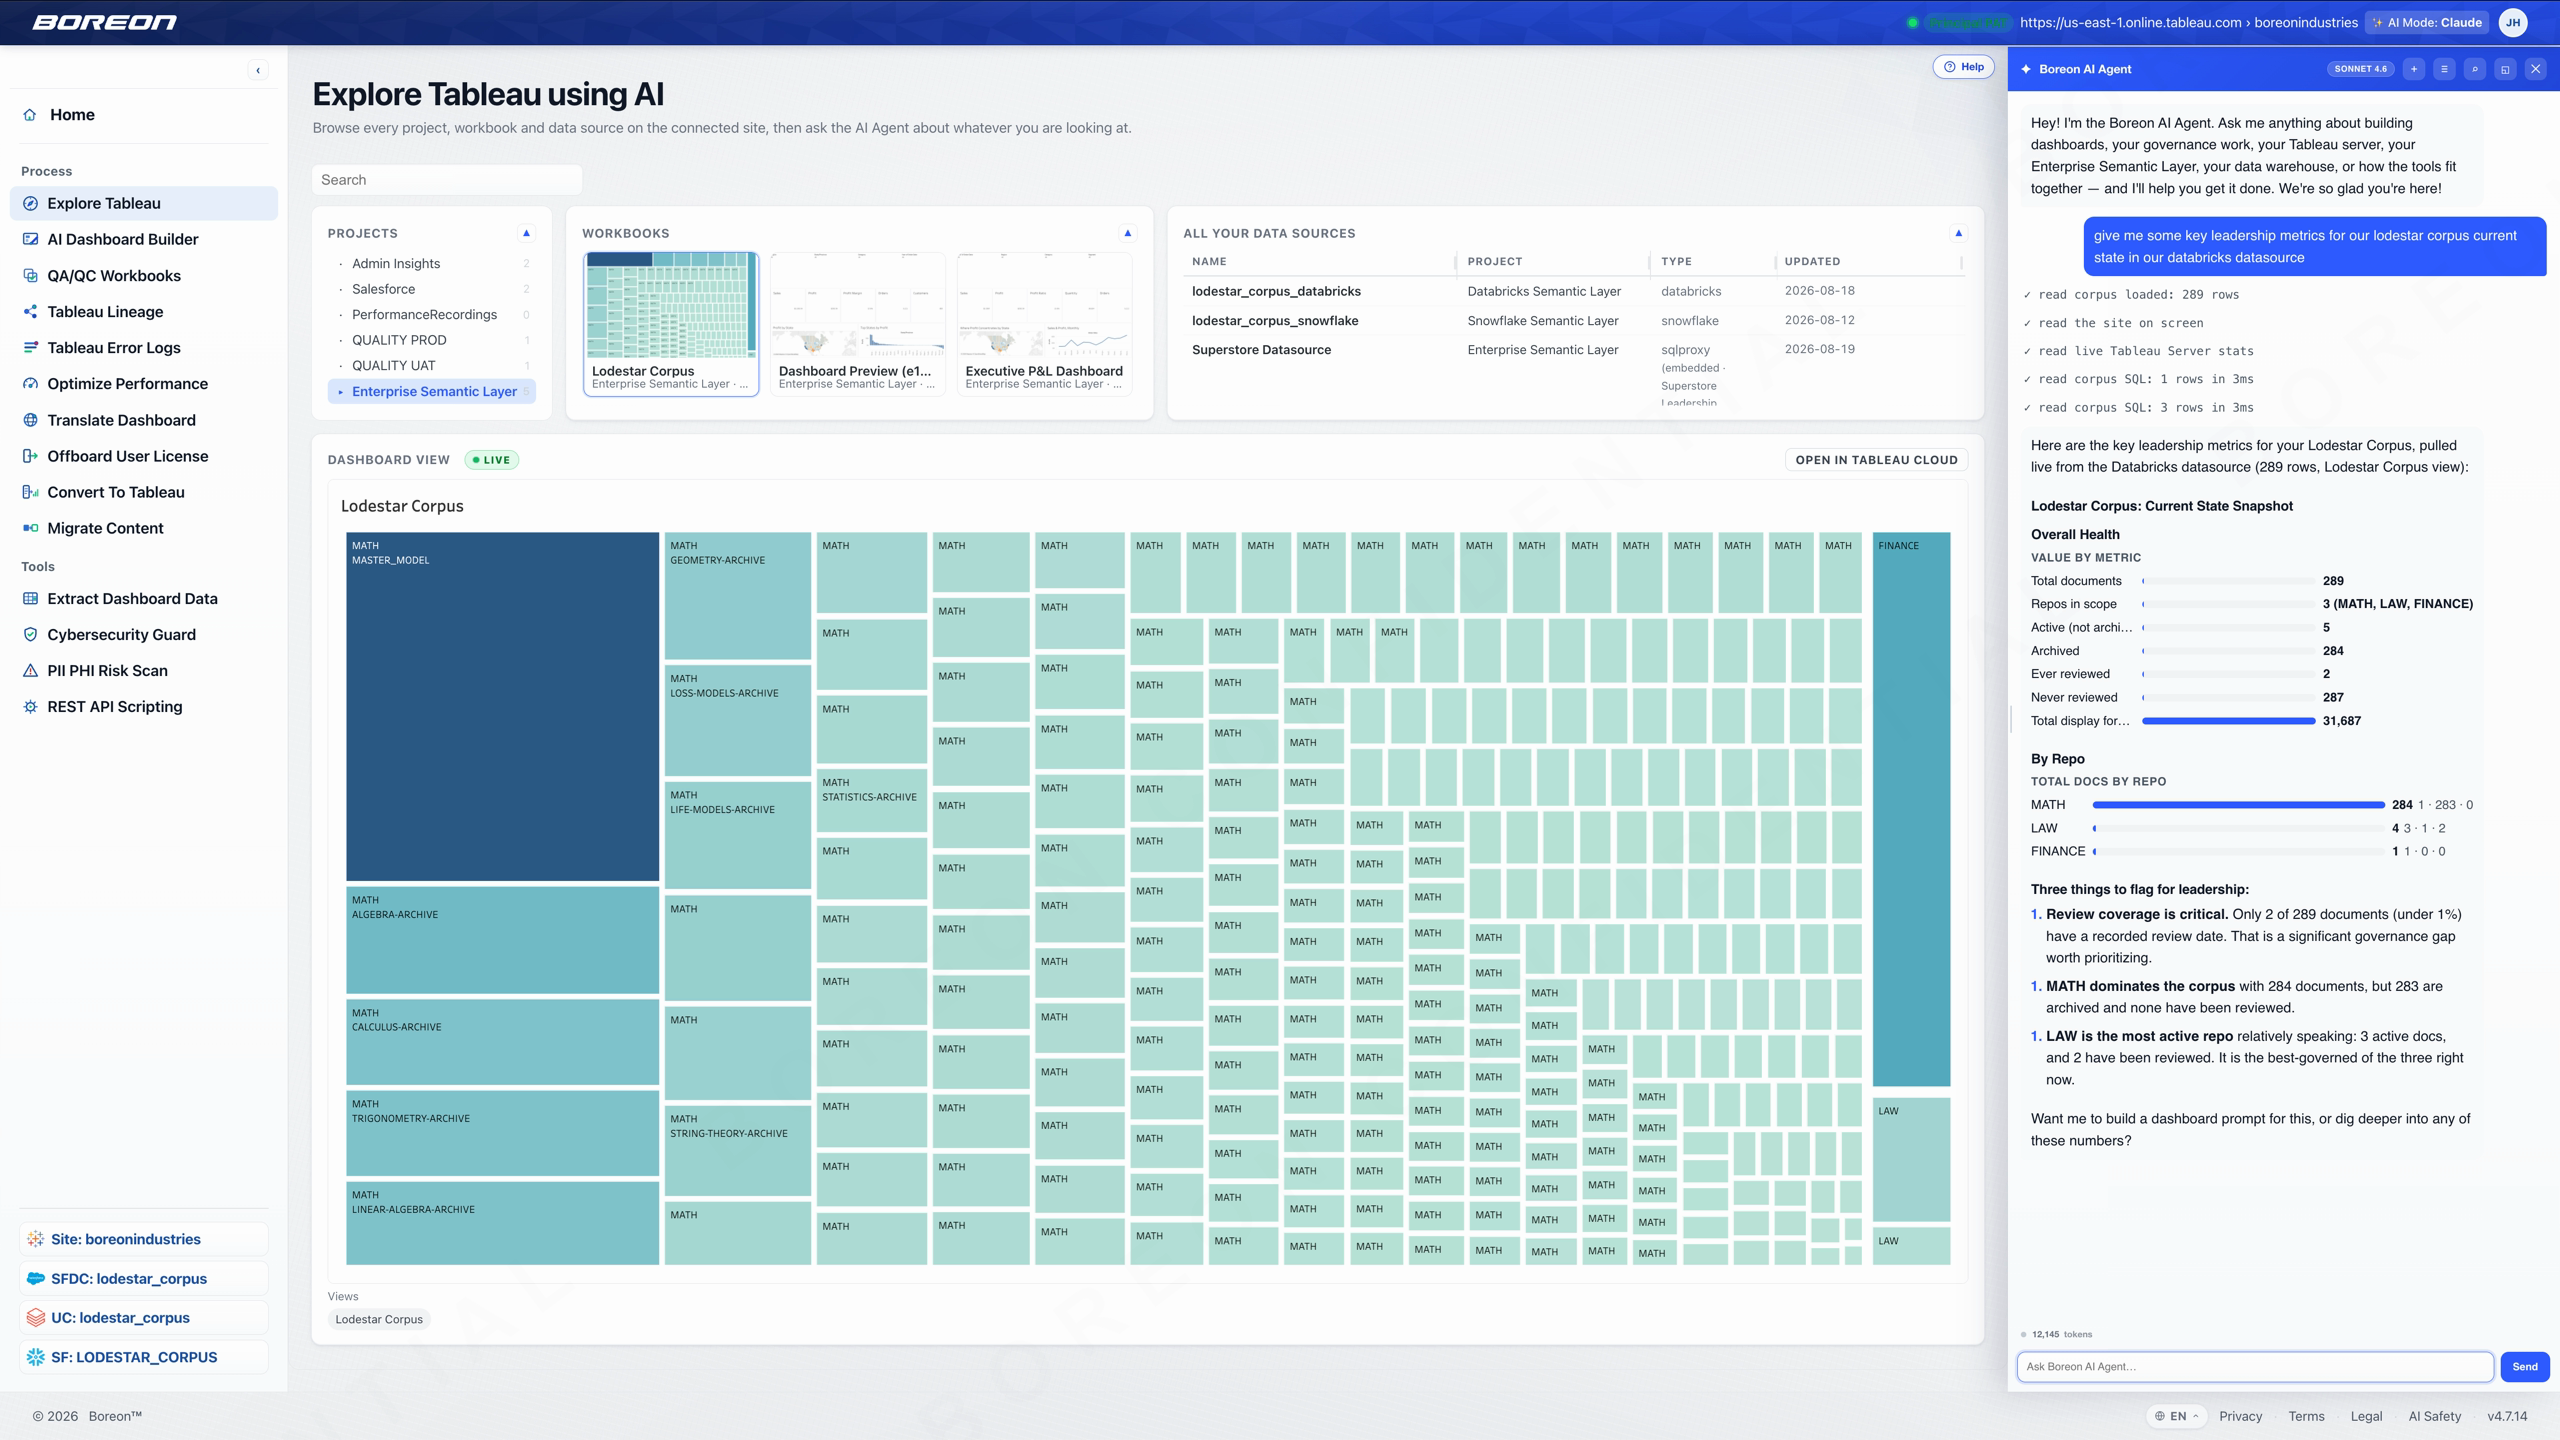The height and width of the screenshot is (1440, 2560).
Task: Select the lodestar_corpus_databricks data source row
Action: coord(1575,291)
